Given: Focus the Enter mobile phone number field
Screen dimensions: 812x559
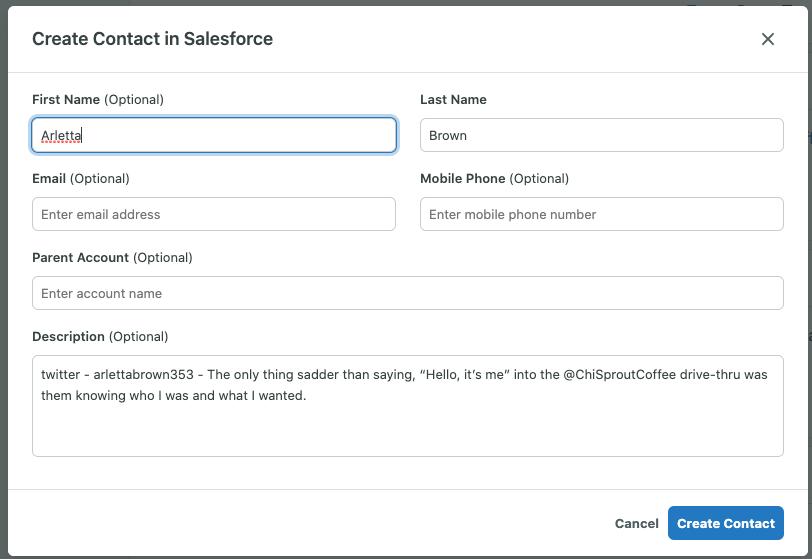Looking at the screenshot, I should click(x=601, y=214).
